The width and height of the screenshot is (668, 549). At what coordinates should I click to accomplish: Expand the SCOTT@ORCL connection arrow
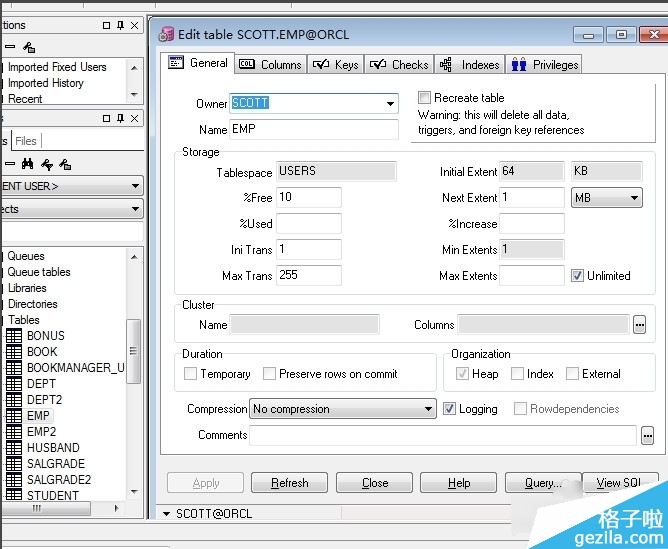click(167, 514)
